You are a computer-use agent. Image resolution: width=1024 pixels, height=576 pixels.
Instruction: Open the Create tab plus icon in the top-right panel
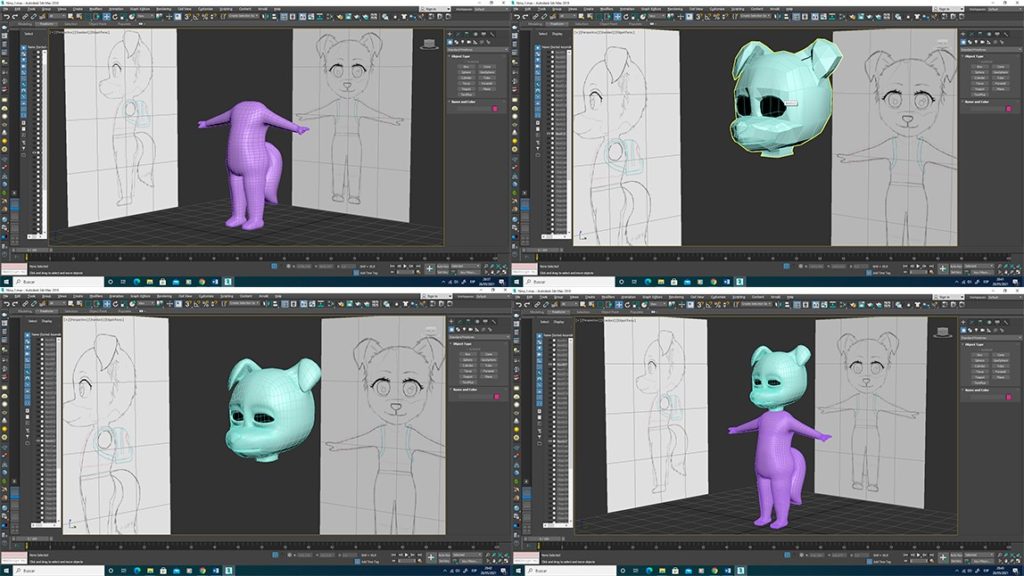[x=964, y=35]
